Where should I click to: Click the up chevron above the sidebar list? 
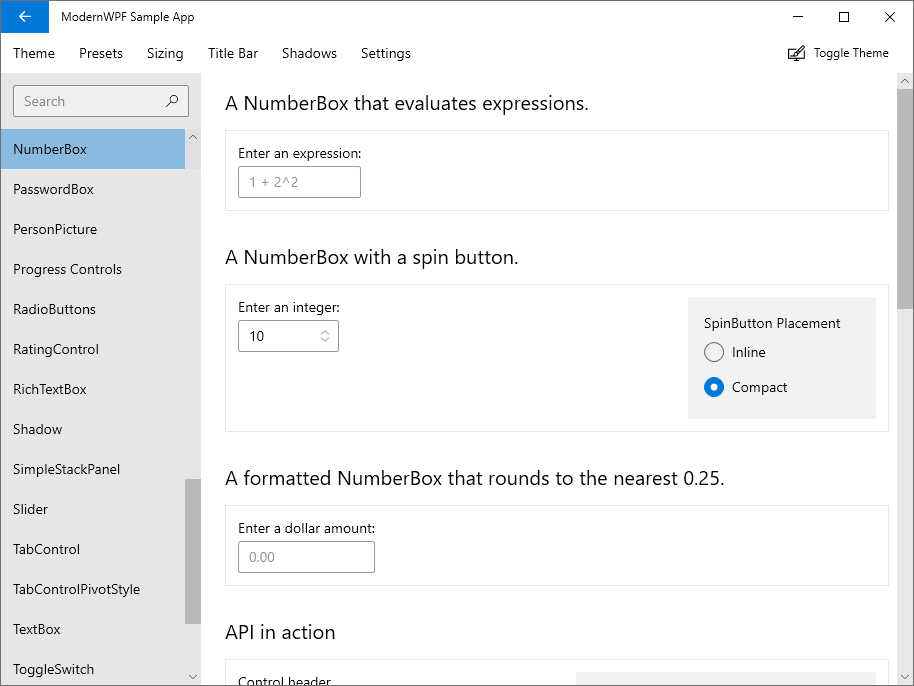[192, 136]
